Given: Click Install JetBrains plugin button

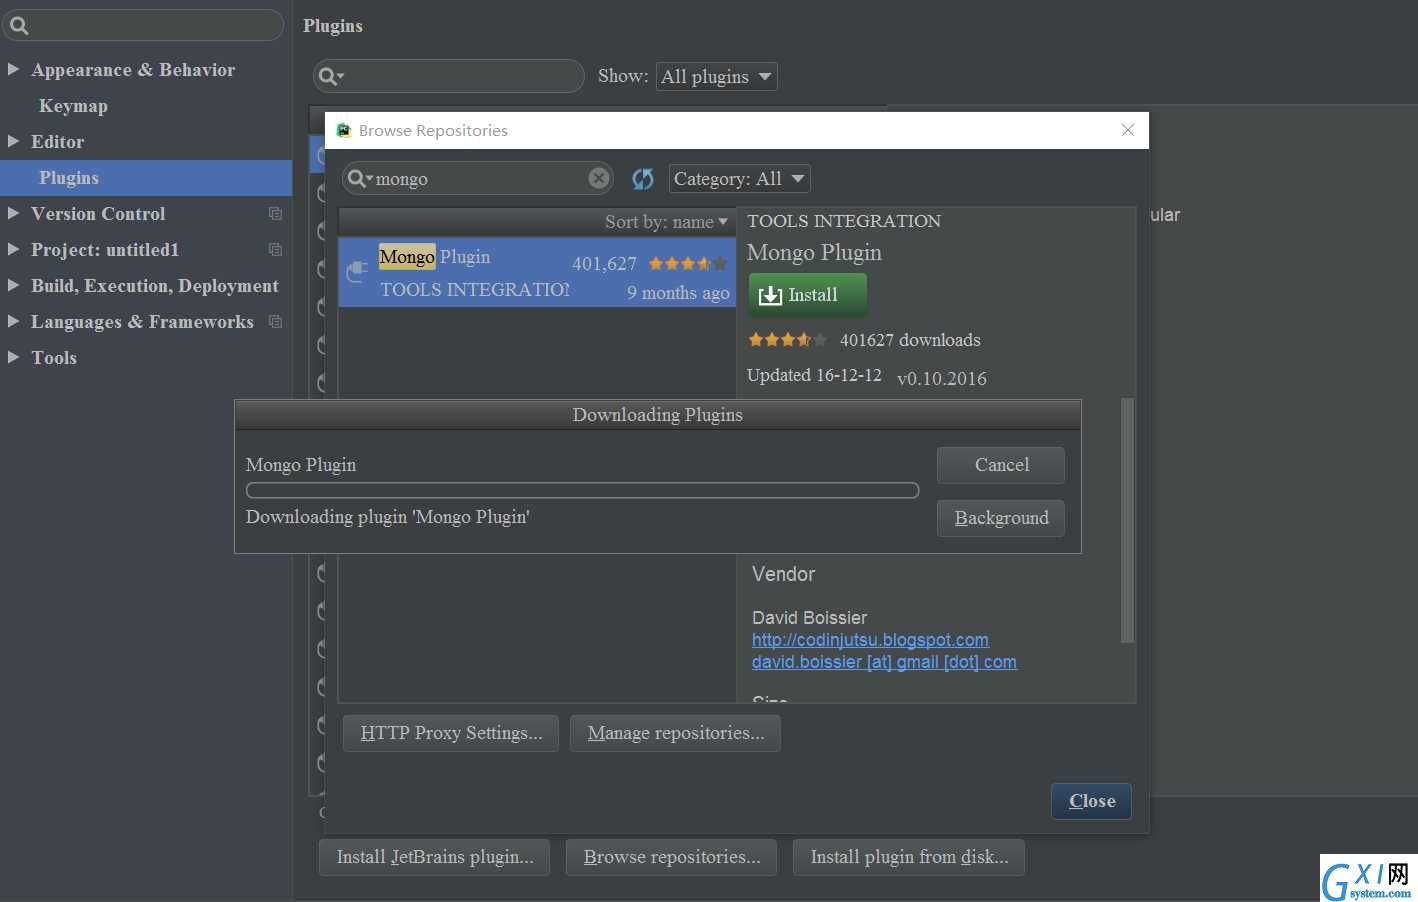Looking at the screenshot, I should click(x=435, y=857).
